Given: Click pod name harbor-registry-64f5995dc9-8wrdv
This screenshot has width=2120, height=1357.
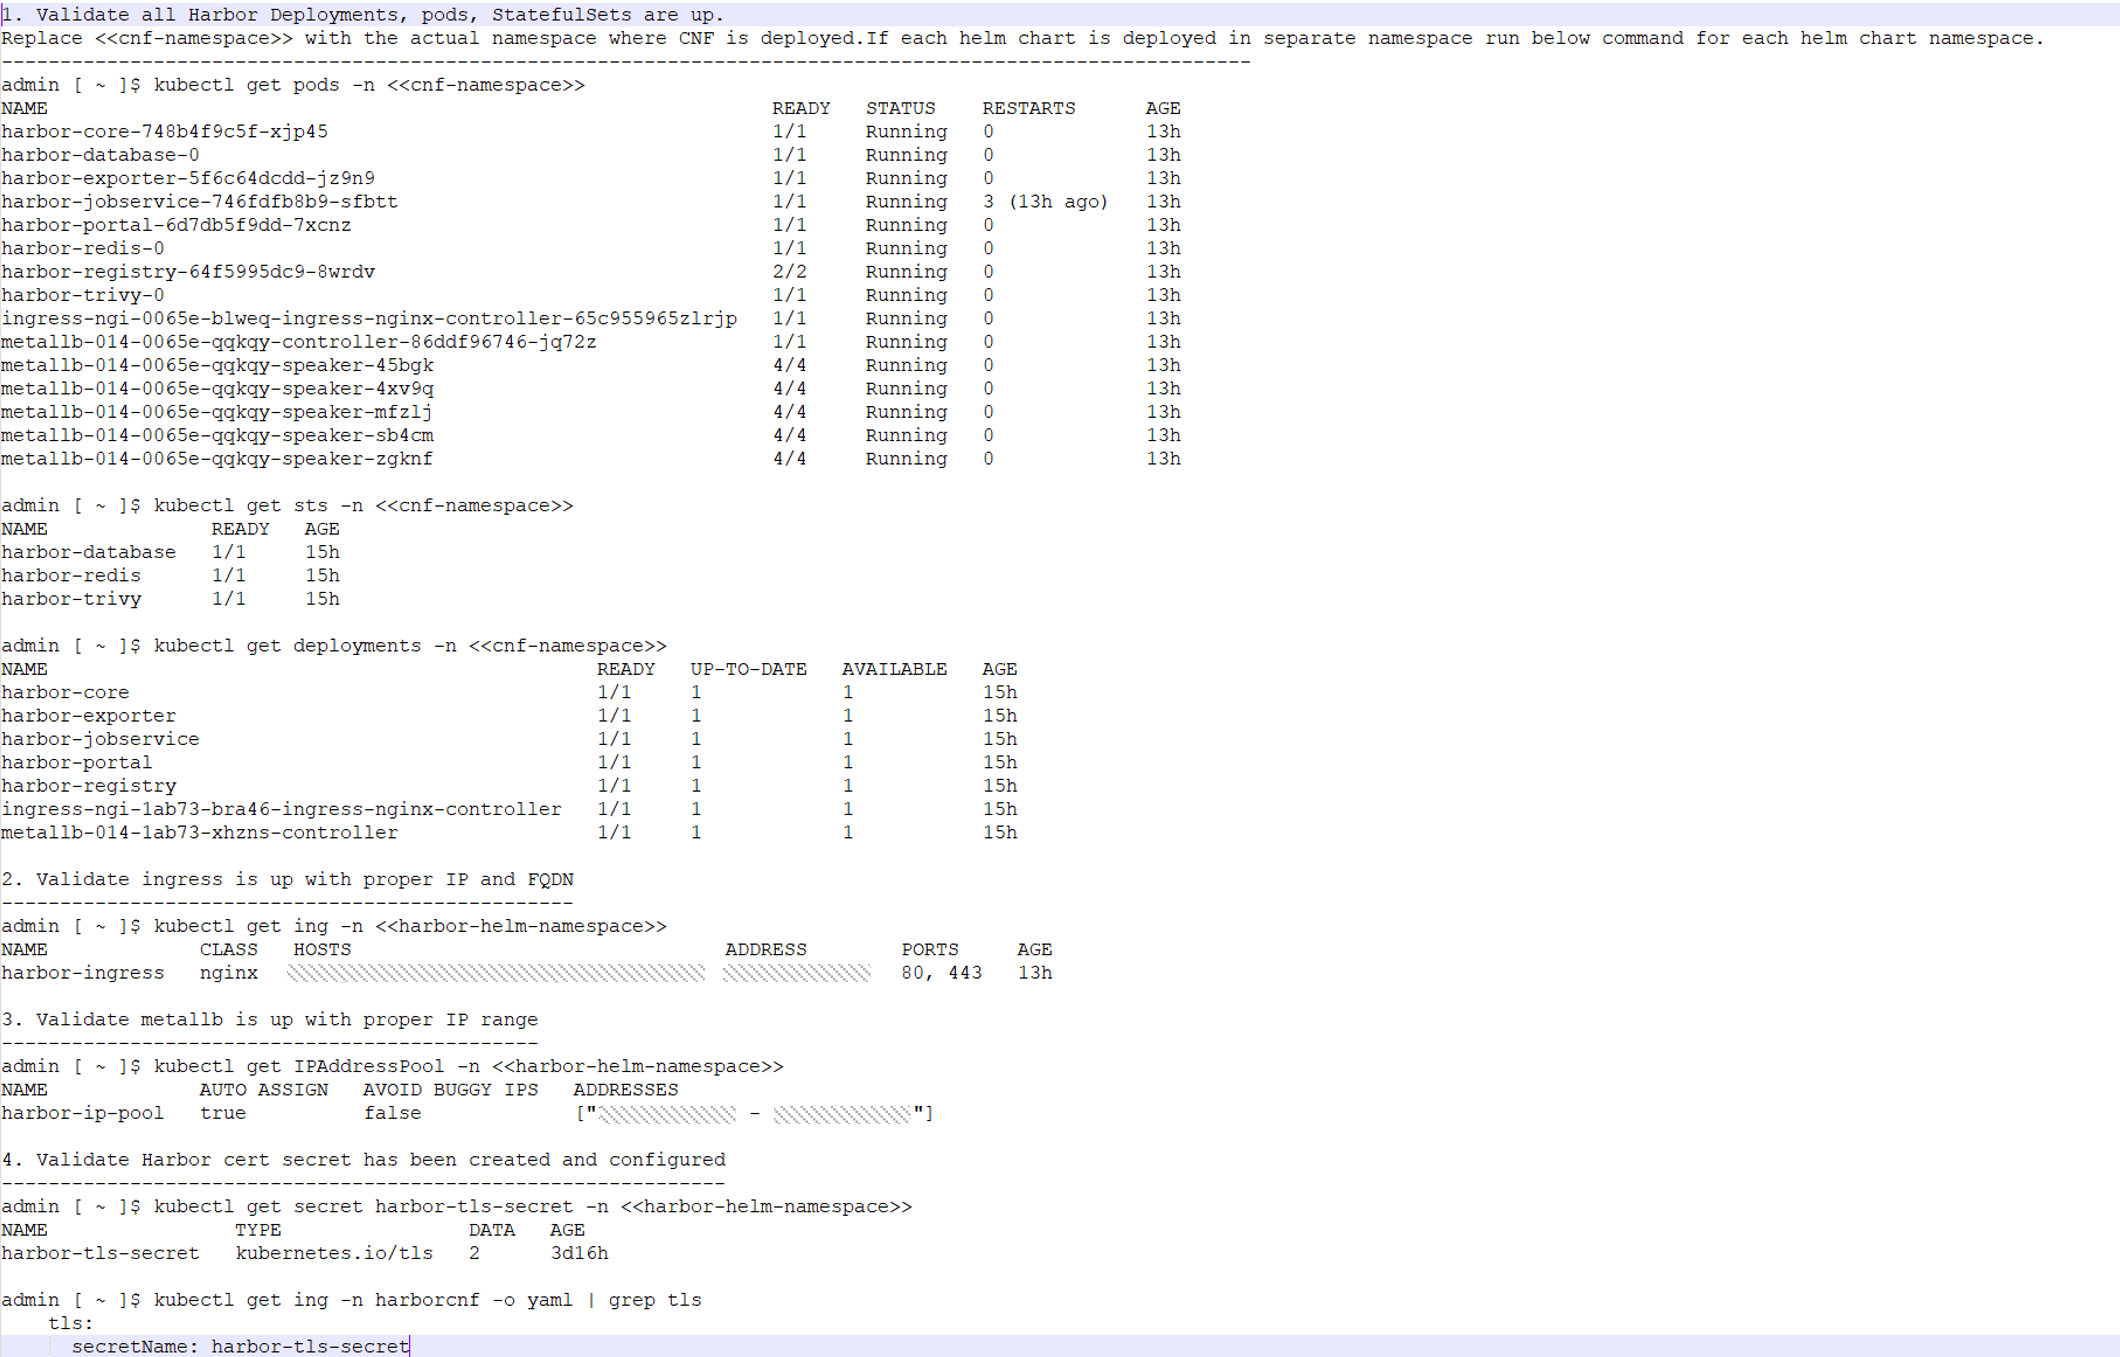Looking at the screenshot, I should click(x=188, y=272).
